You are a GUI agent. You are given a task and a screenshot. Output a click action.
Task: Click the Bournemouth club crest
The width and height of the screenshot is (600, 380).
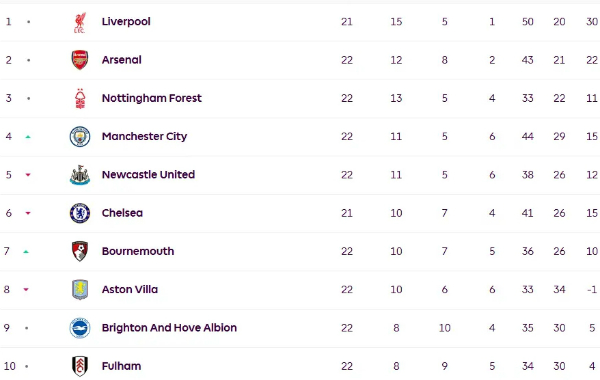(x=80, y=251)
